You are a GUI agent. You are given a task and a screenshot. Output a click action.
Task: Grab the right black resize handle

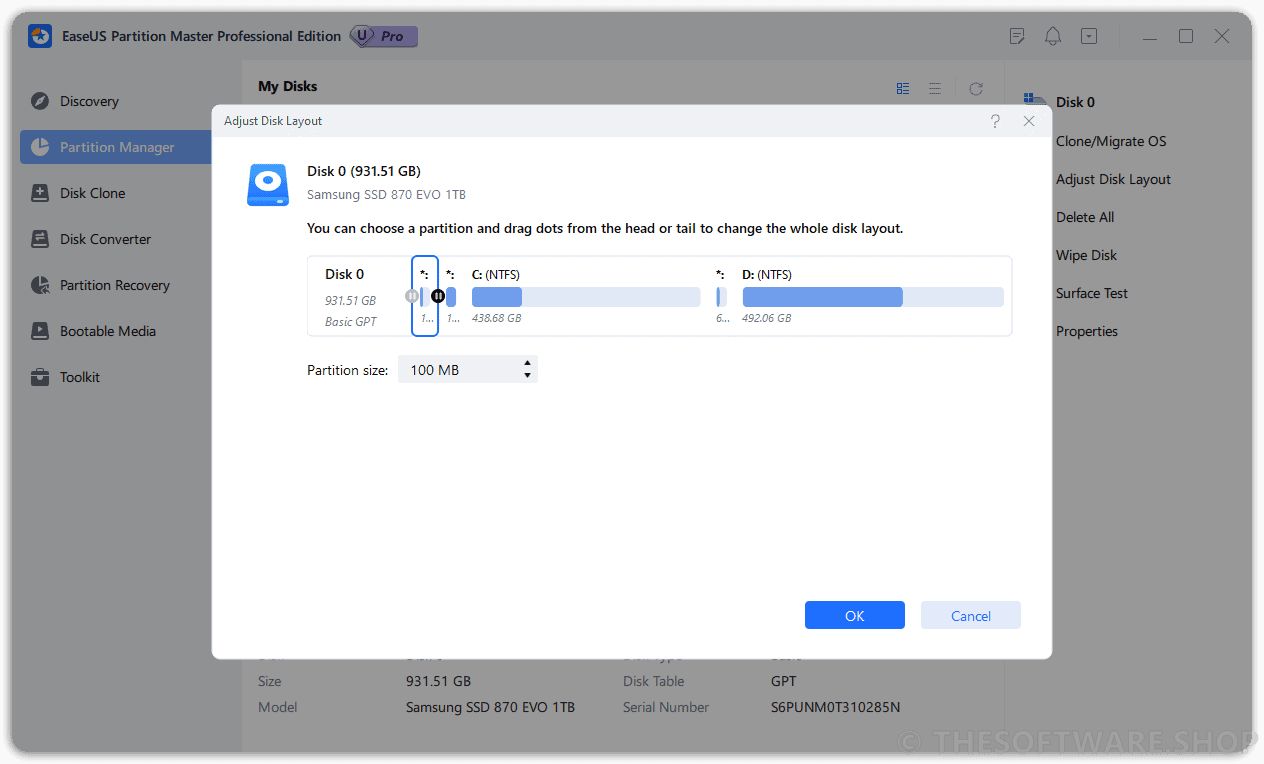click(438, 296)
